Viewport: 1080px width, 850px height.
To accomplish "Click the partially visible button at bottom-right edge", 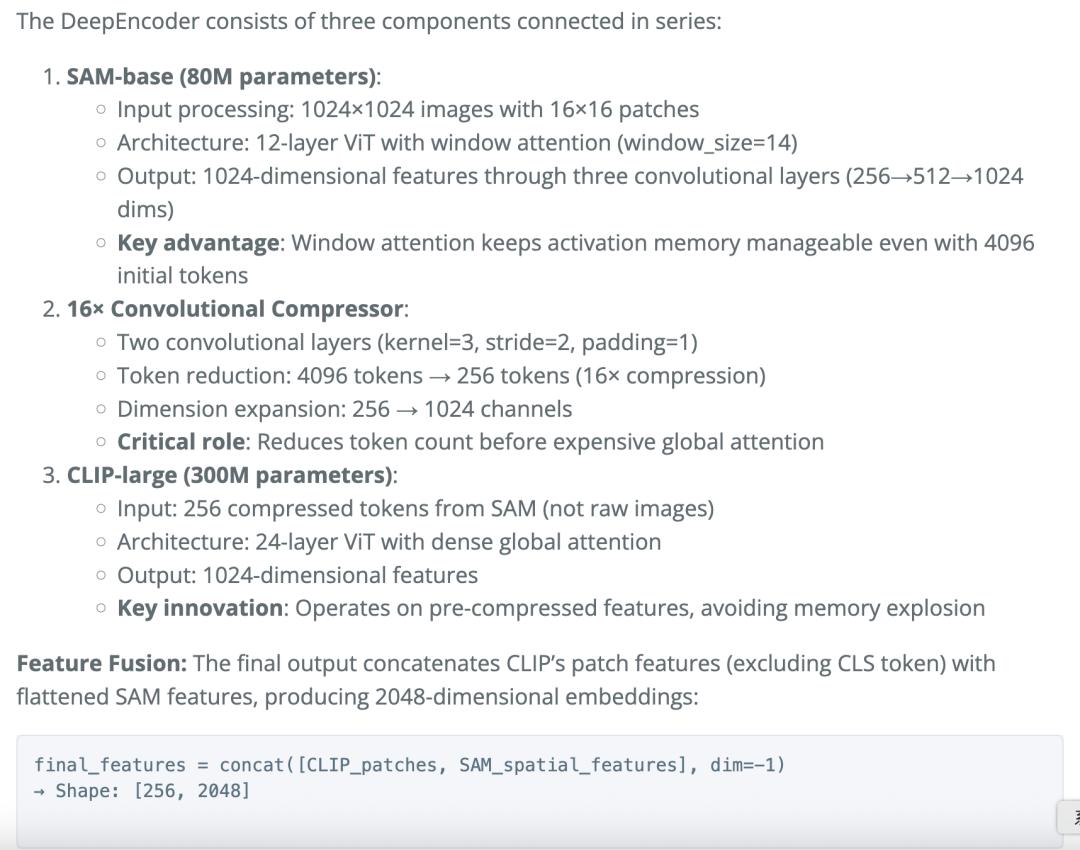I will (x=1069, y=817).
